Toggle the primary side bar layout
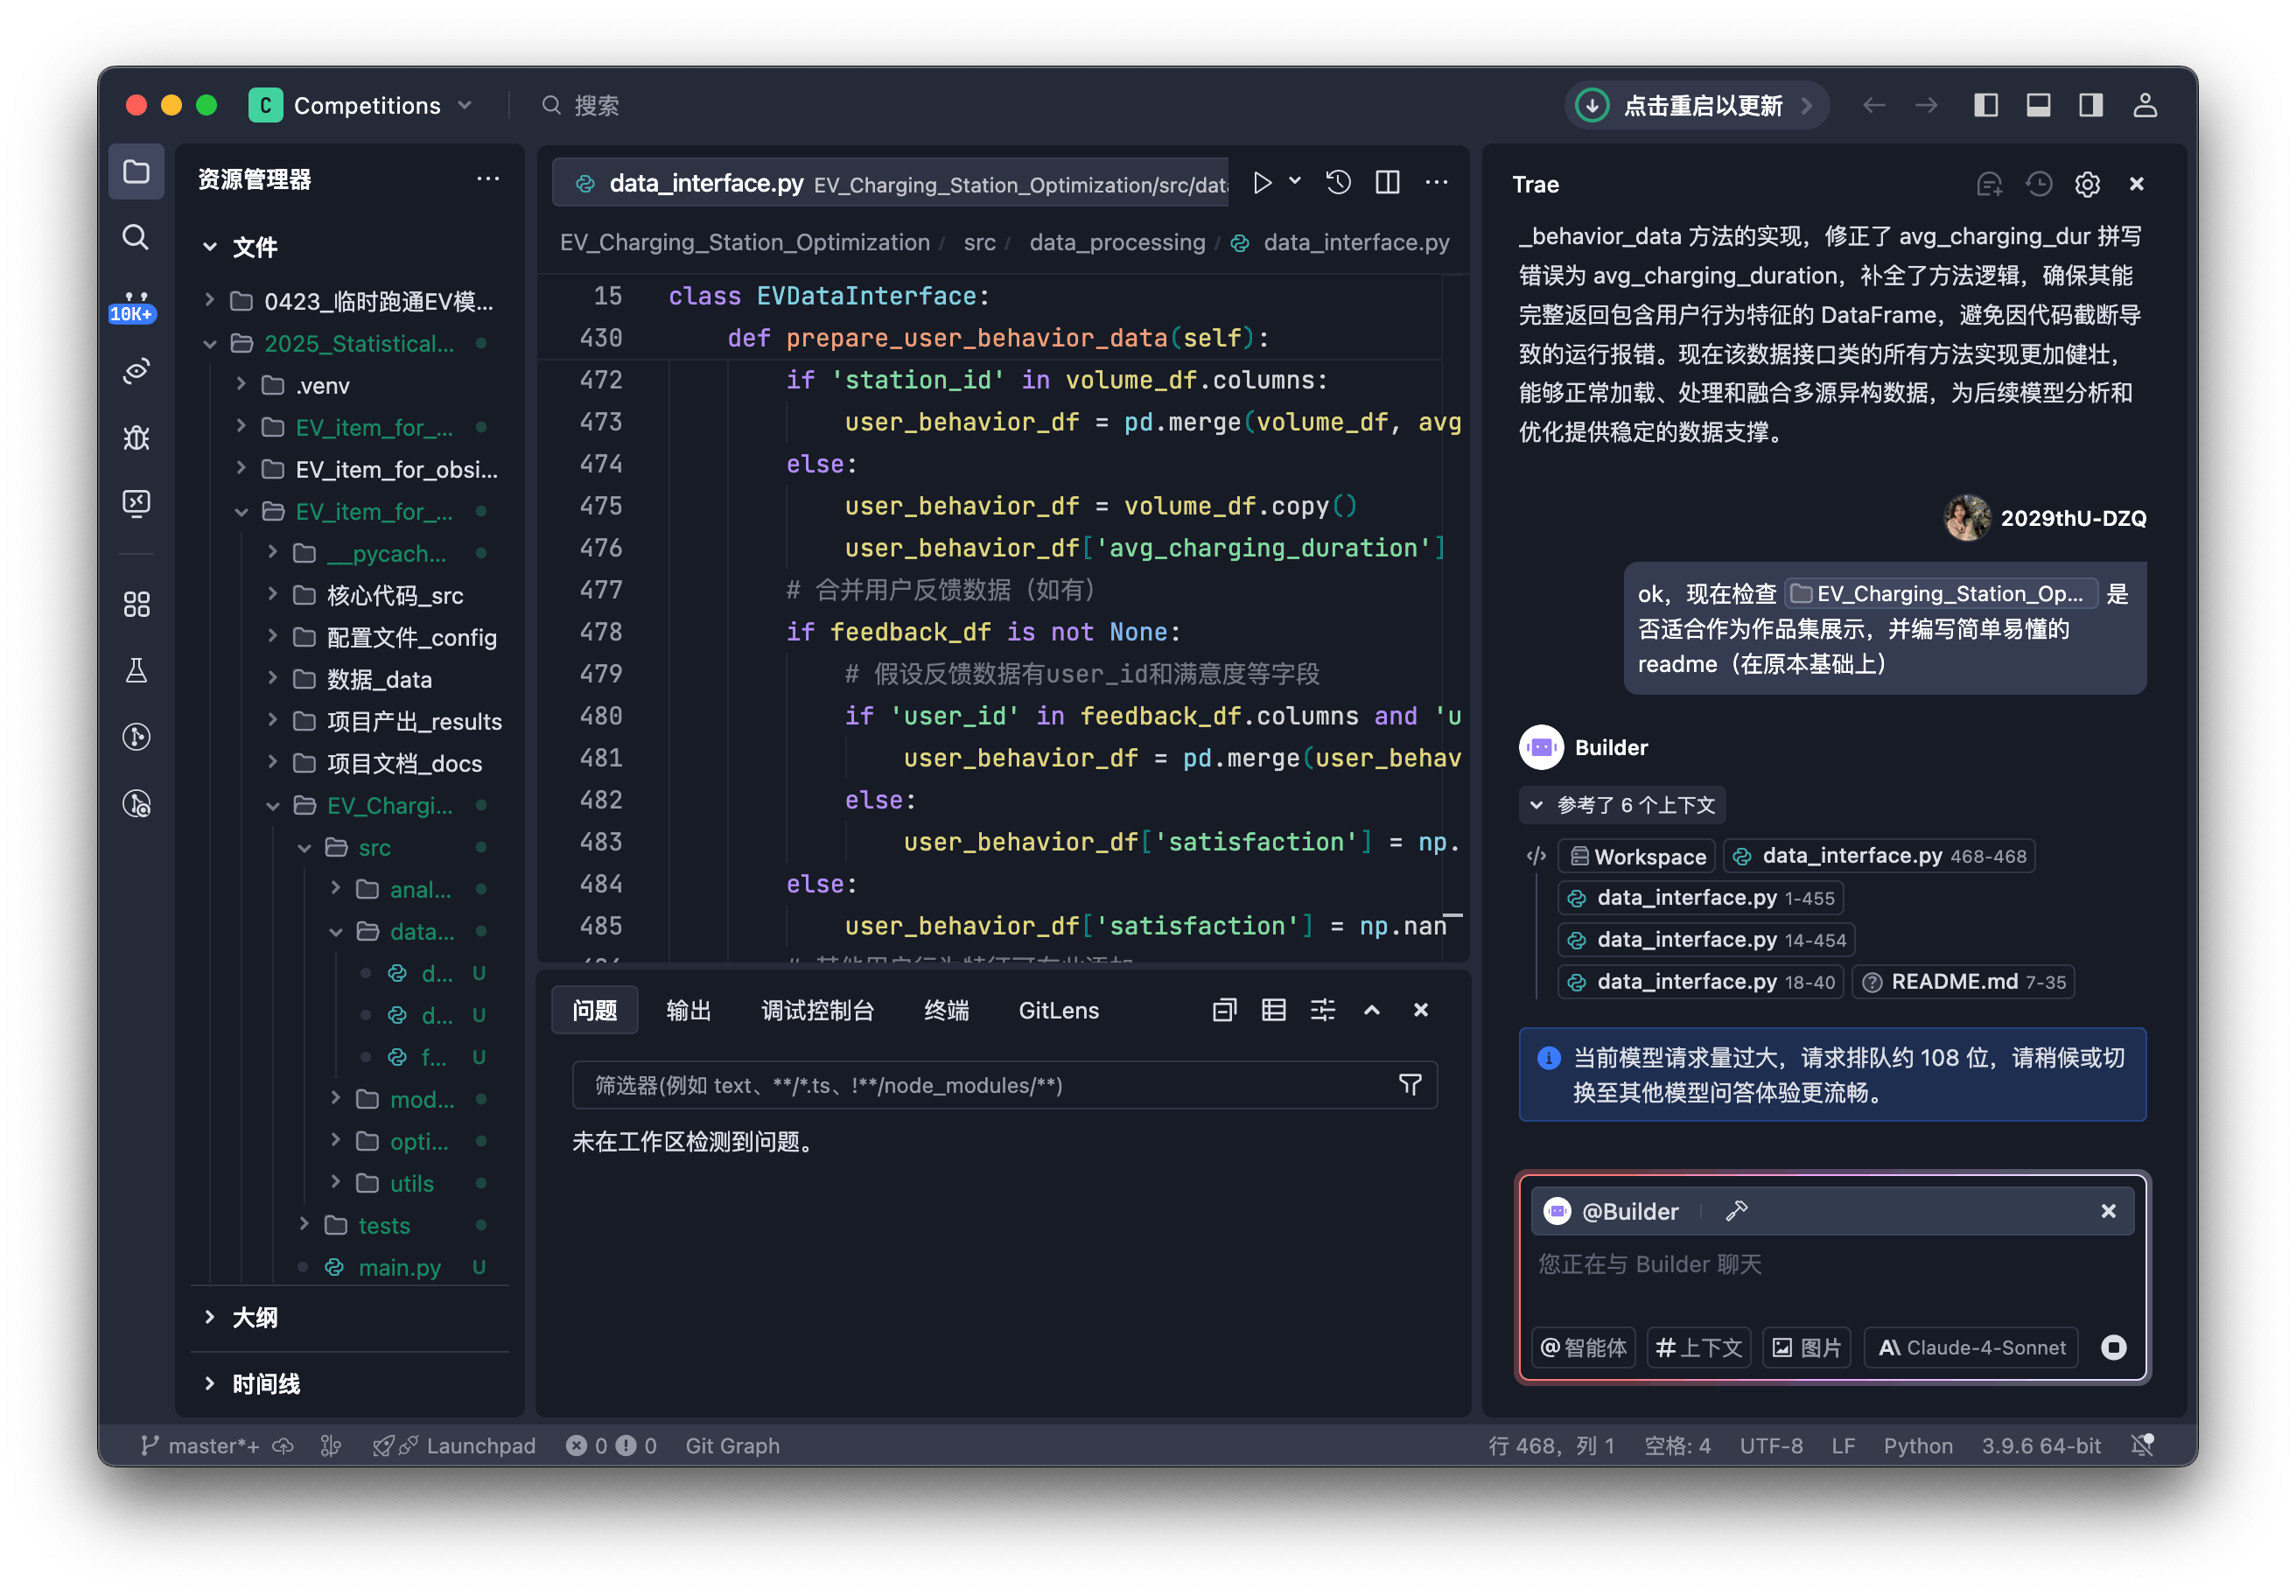Image resolution: width=2296 pixels, height=1596 pixels. (1986, 105)
